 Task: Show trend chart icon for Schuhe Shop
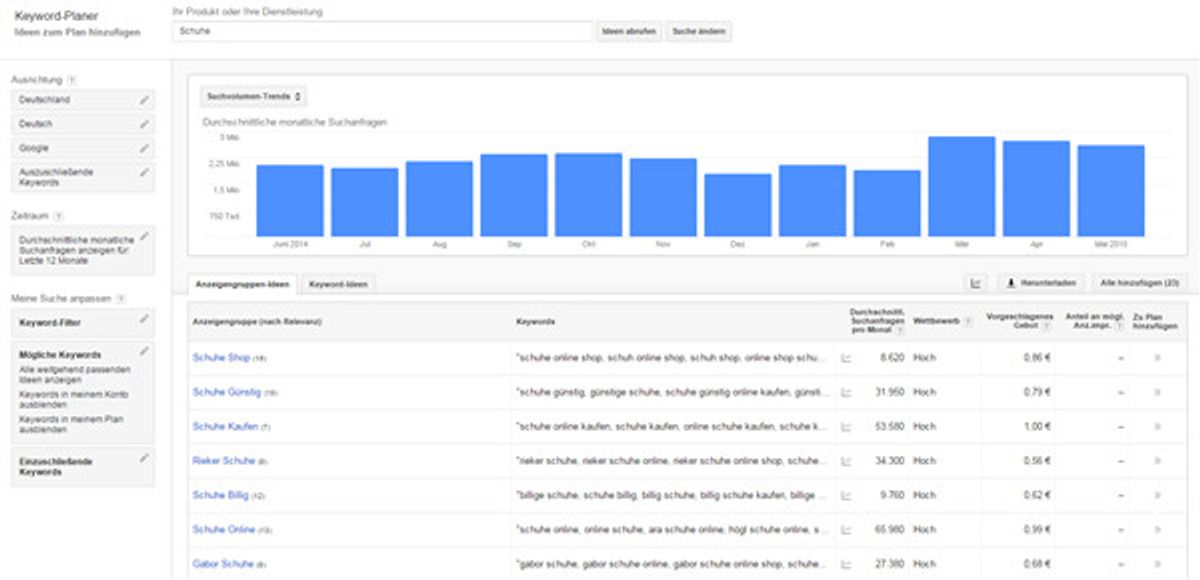coord(846,358)
